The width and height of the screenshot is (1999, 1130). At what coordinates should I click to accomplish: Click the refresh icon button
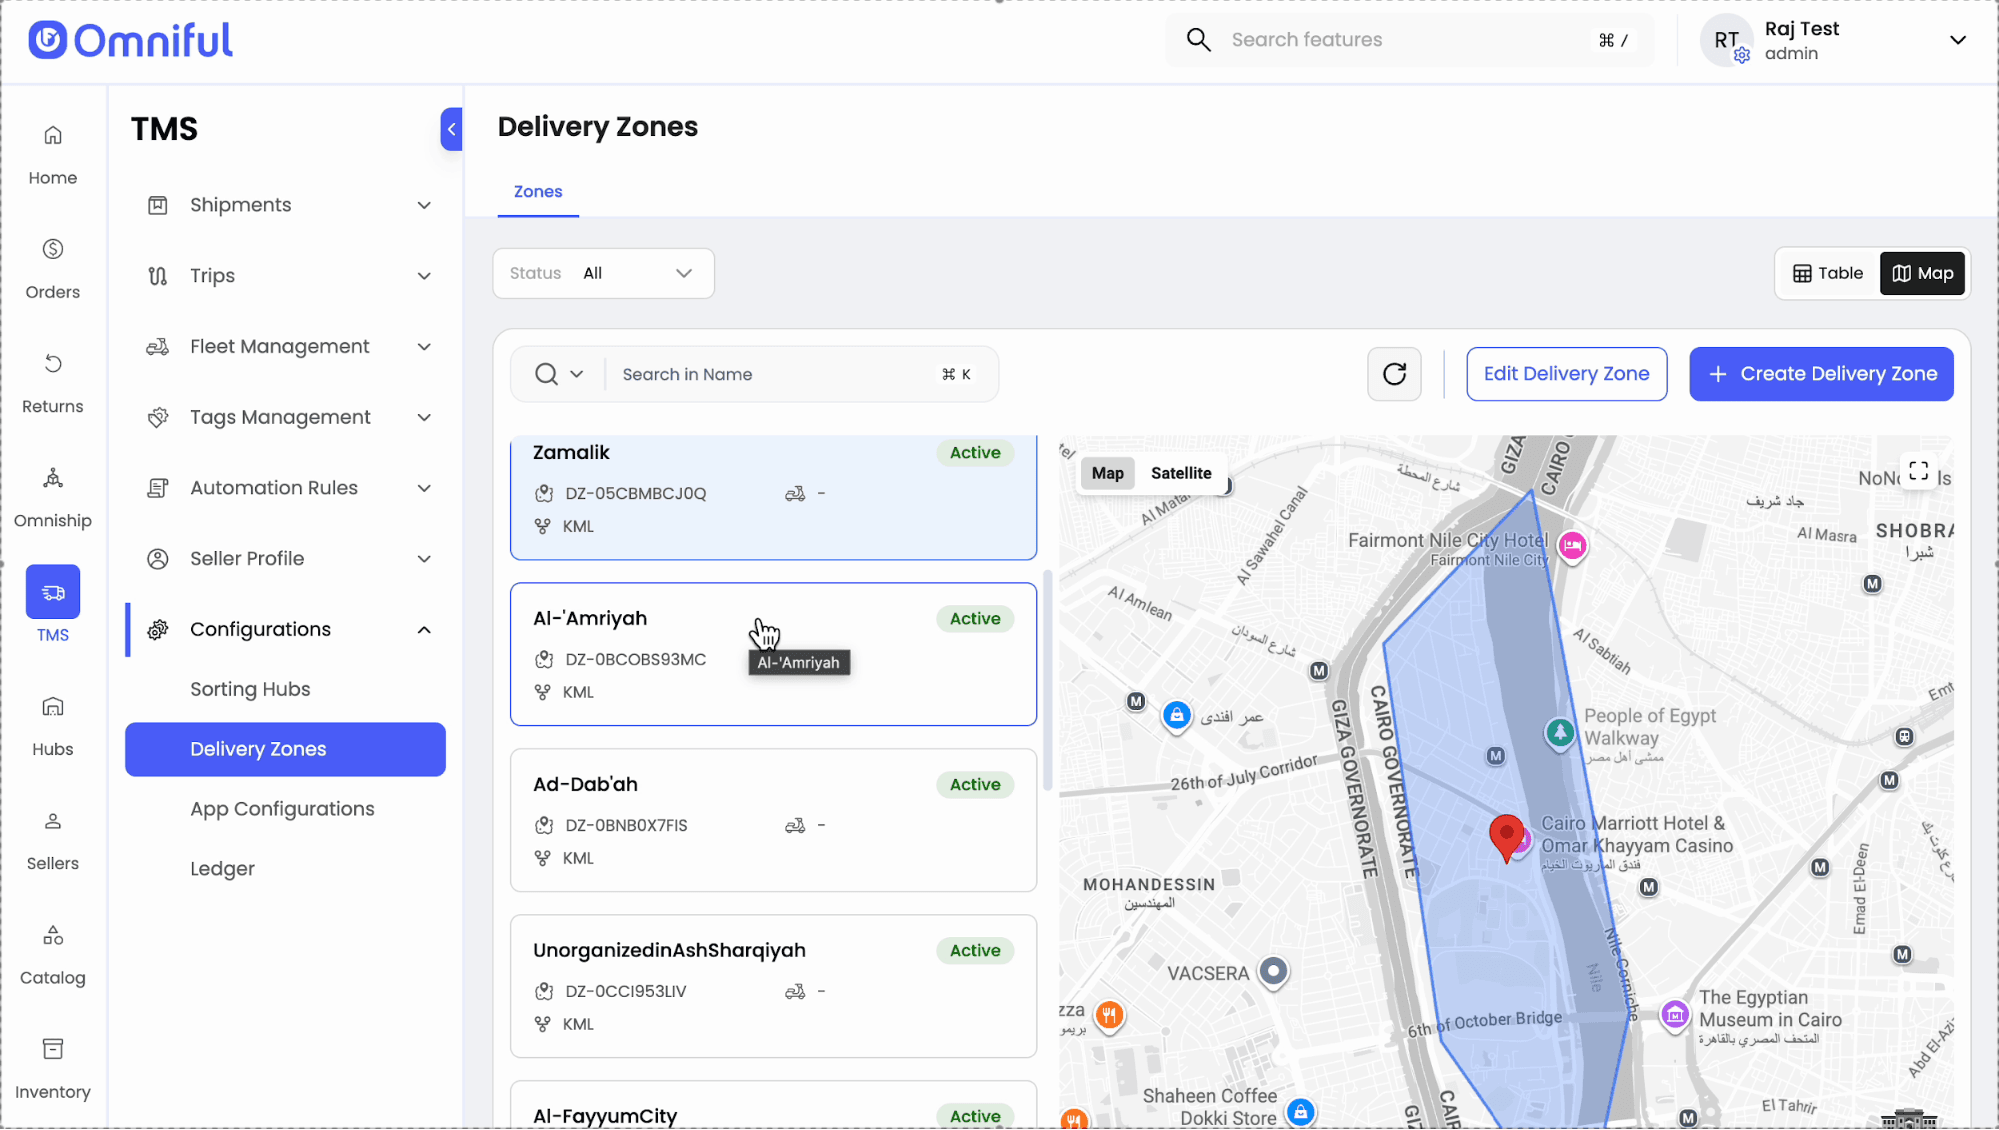point(1394,374)
